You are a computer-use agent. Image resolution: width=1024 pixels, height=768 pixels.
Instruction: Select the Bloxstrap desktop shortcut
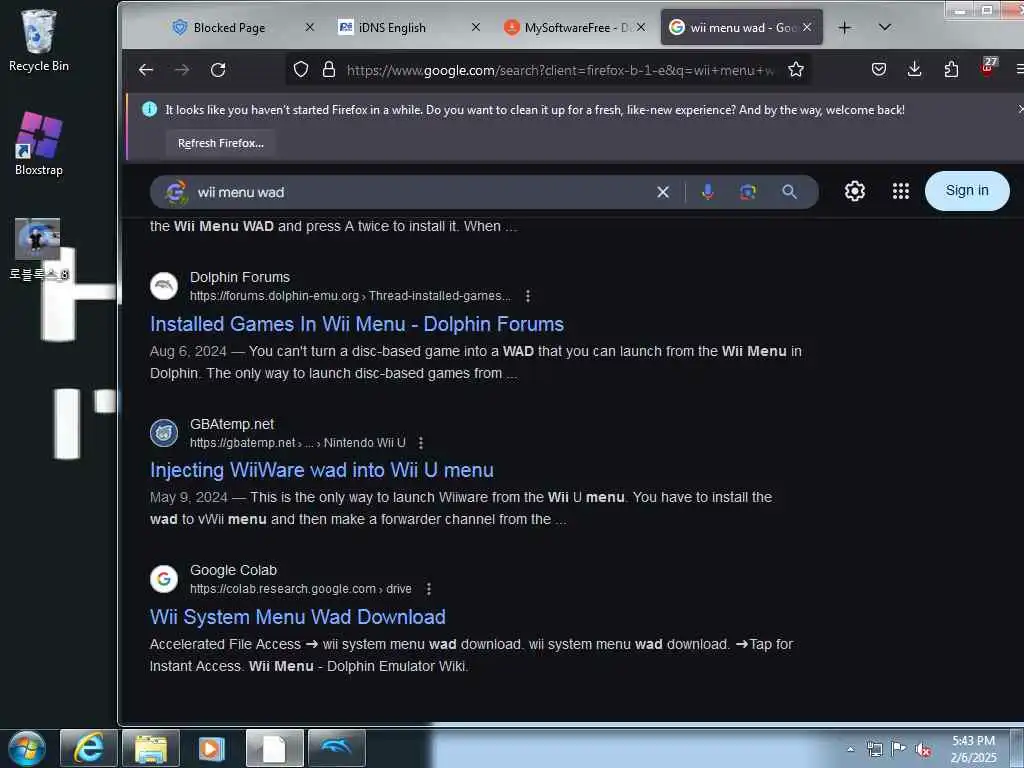coord(39,144)
